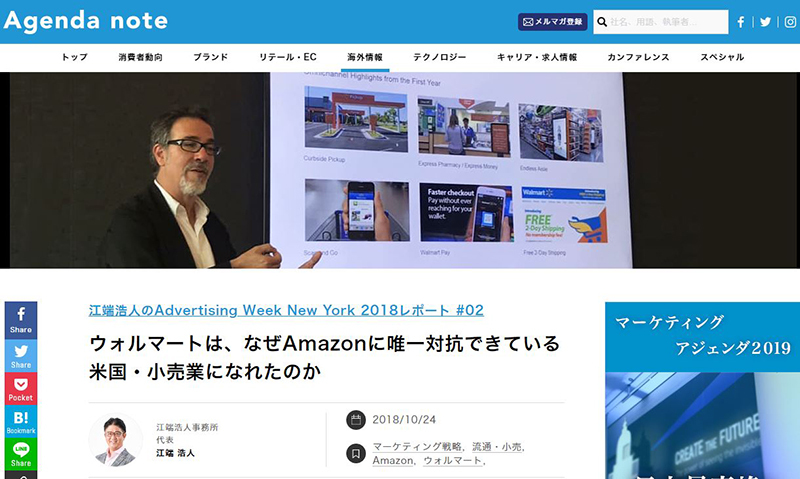Click the search magnifier icon
This screenshot has width=800, height=479.
pyautogui.click(x=601, y=22)
